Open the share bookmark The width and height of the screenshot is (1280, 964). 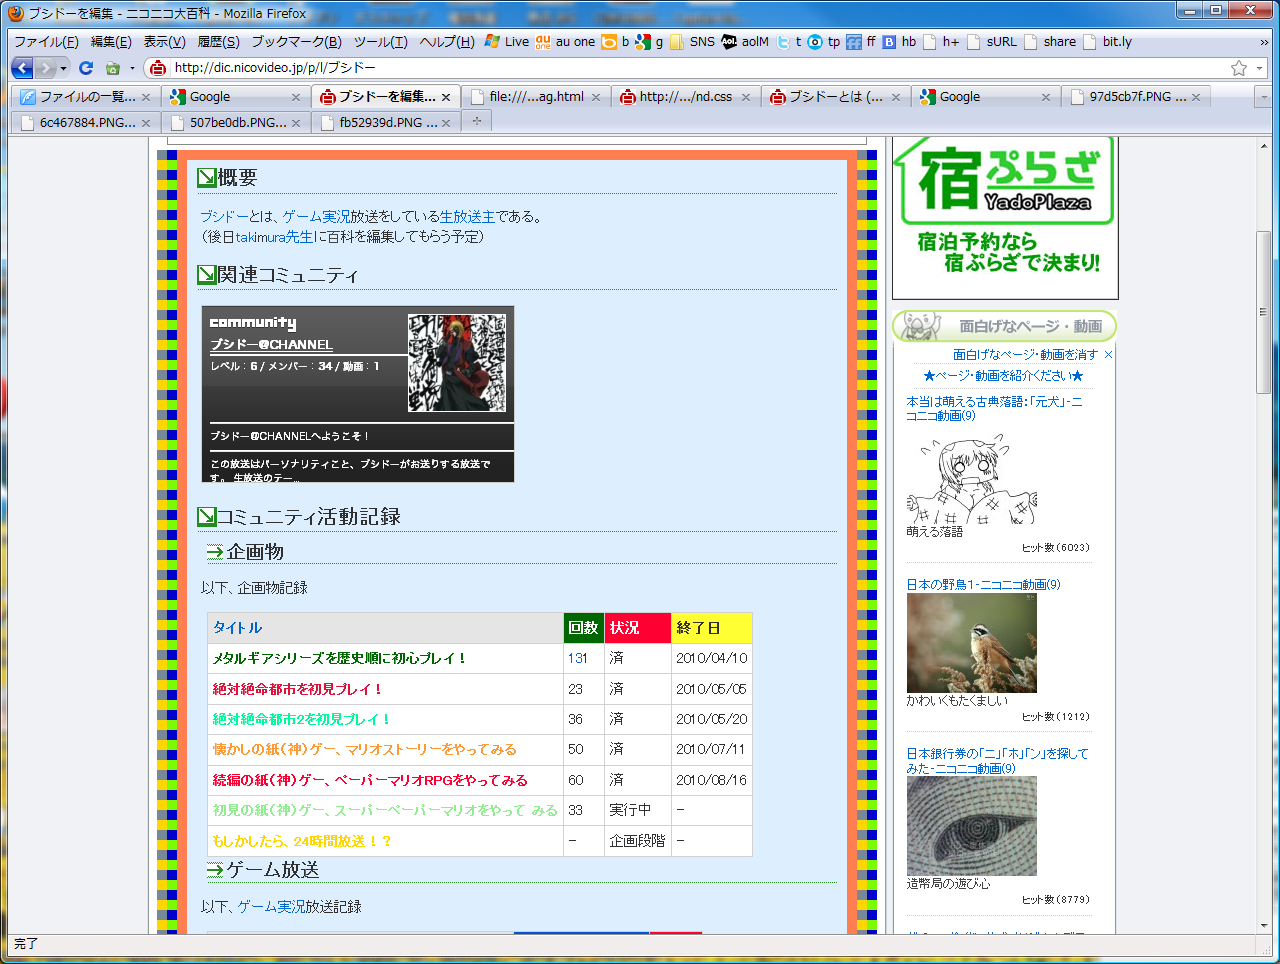(x=1050, y=42)
